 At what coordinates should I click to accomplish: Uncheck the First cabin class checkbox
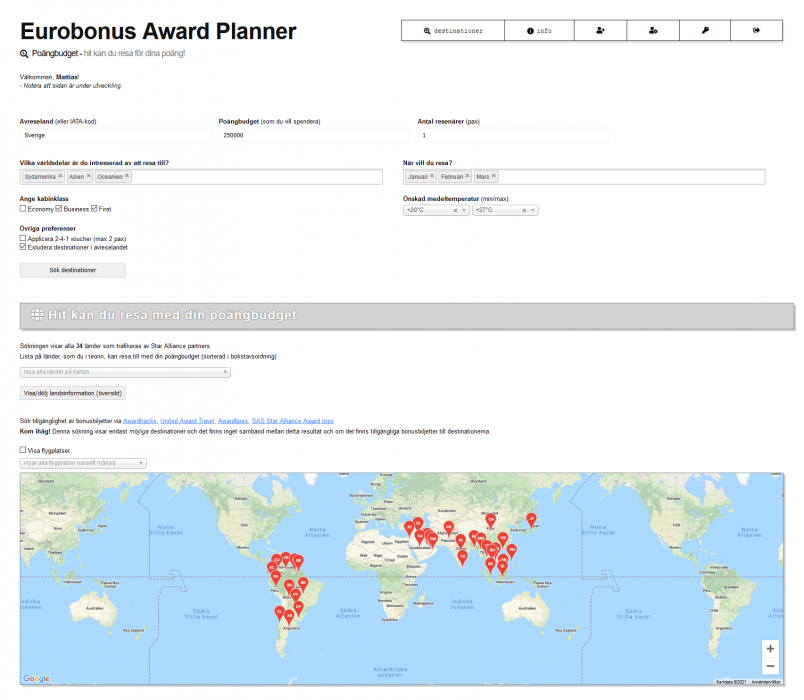94,209
